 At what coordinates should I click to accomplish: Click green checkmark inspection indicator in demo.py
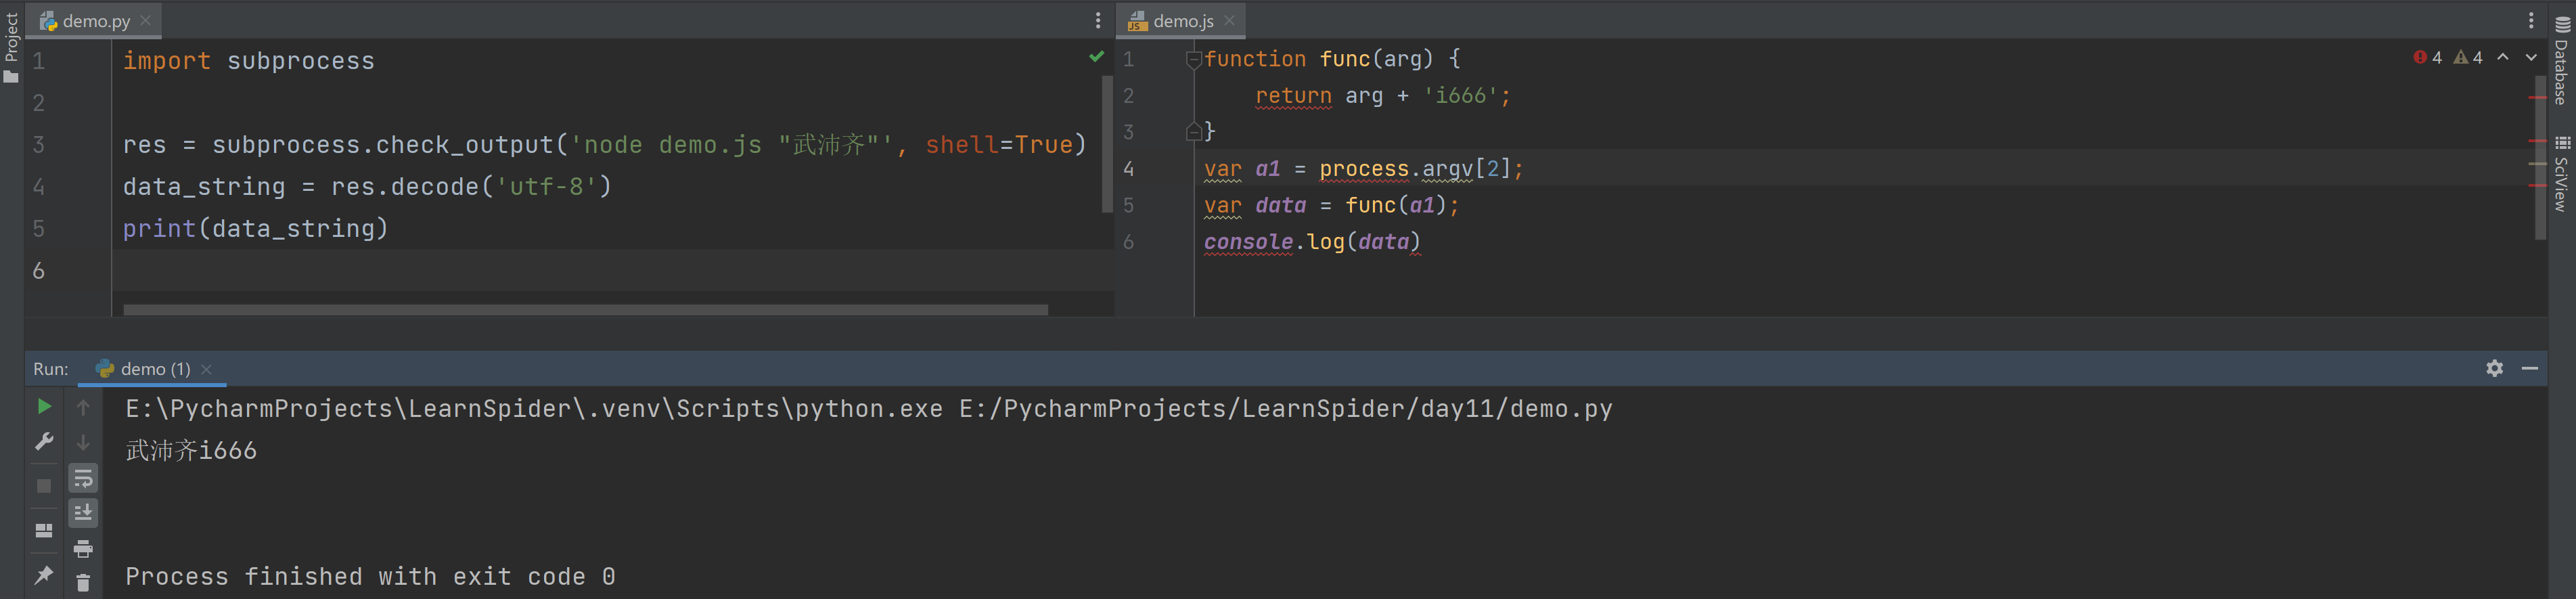coord(1096,57)
